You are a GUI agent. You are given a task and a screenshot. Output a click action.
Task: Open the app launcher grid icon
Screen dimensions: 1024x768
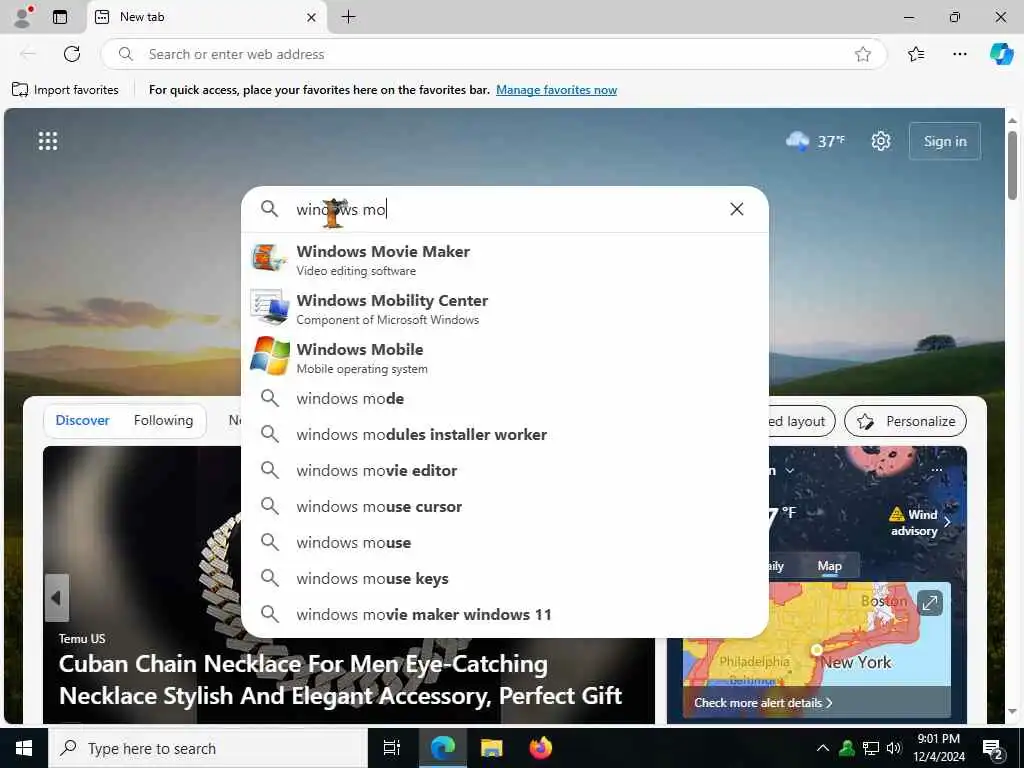click(48, 141)
